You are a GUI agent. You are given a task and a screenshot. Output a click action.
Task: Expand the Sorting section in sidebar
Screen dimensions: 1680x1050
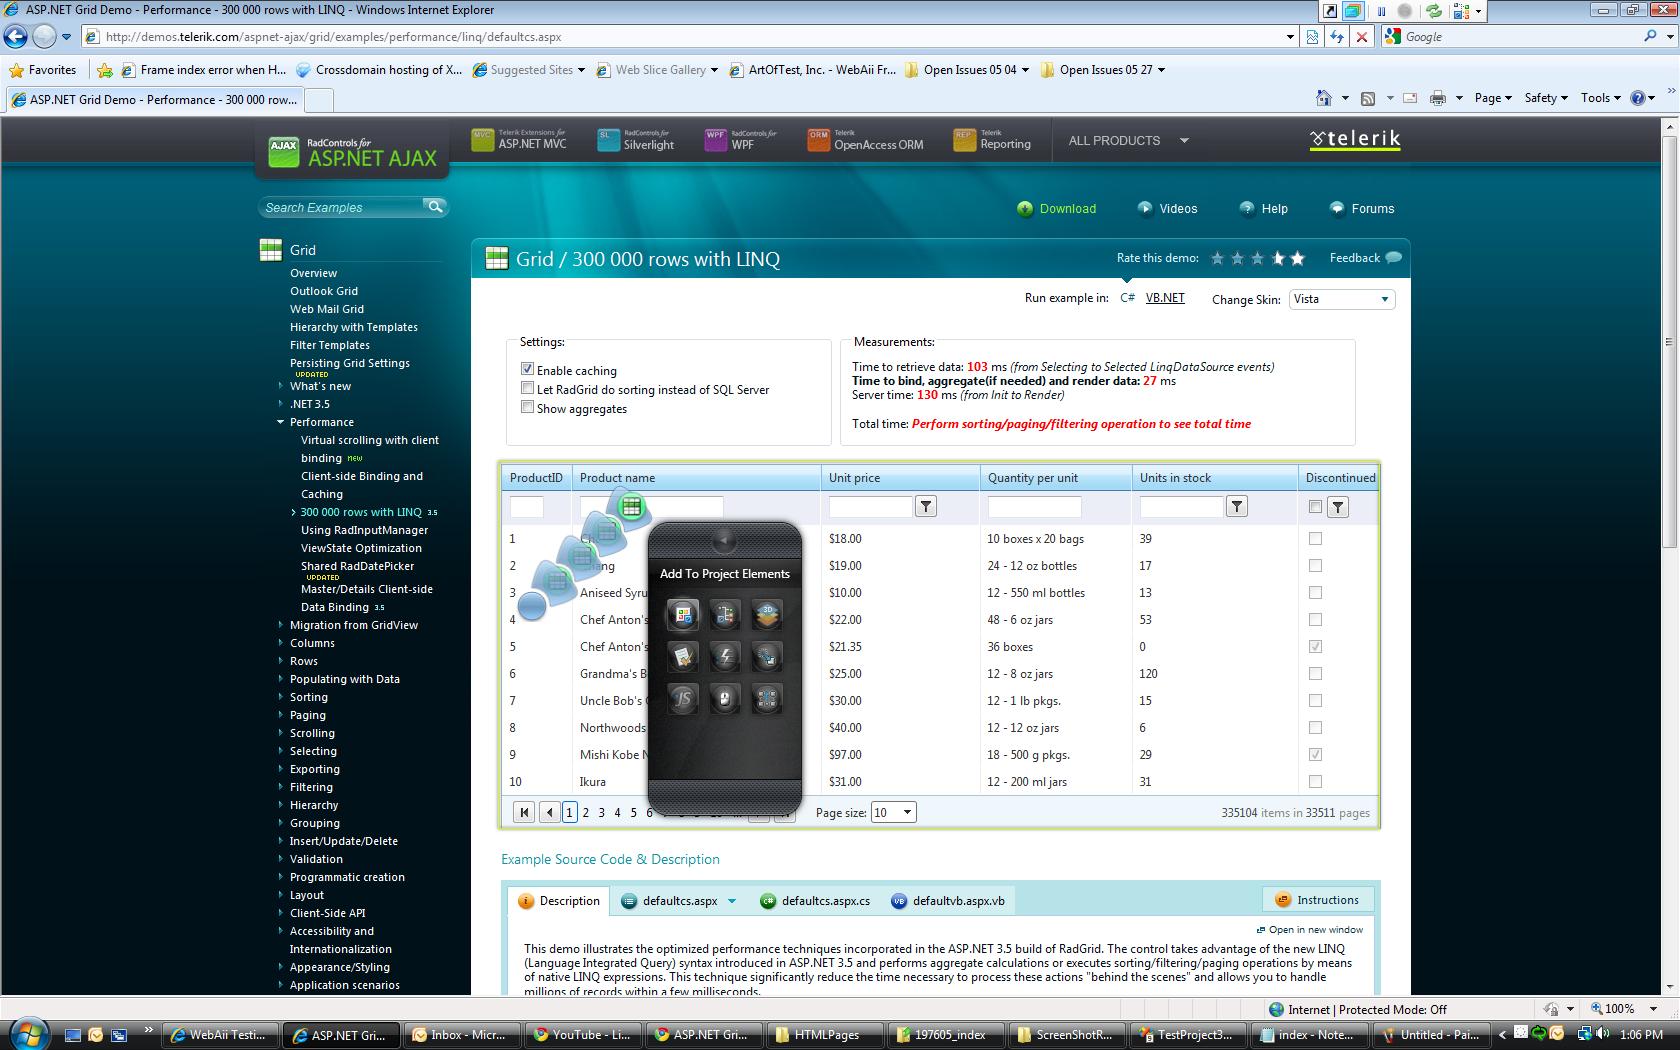tap(308, 697)
